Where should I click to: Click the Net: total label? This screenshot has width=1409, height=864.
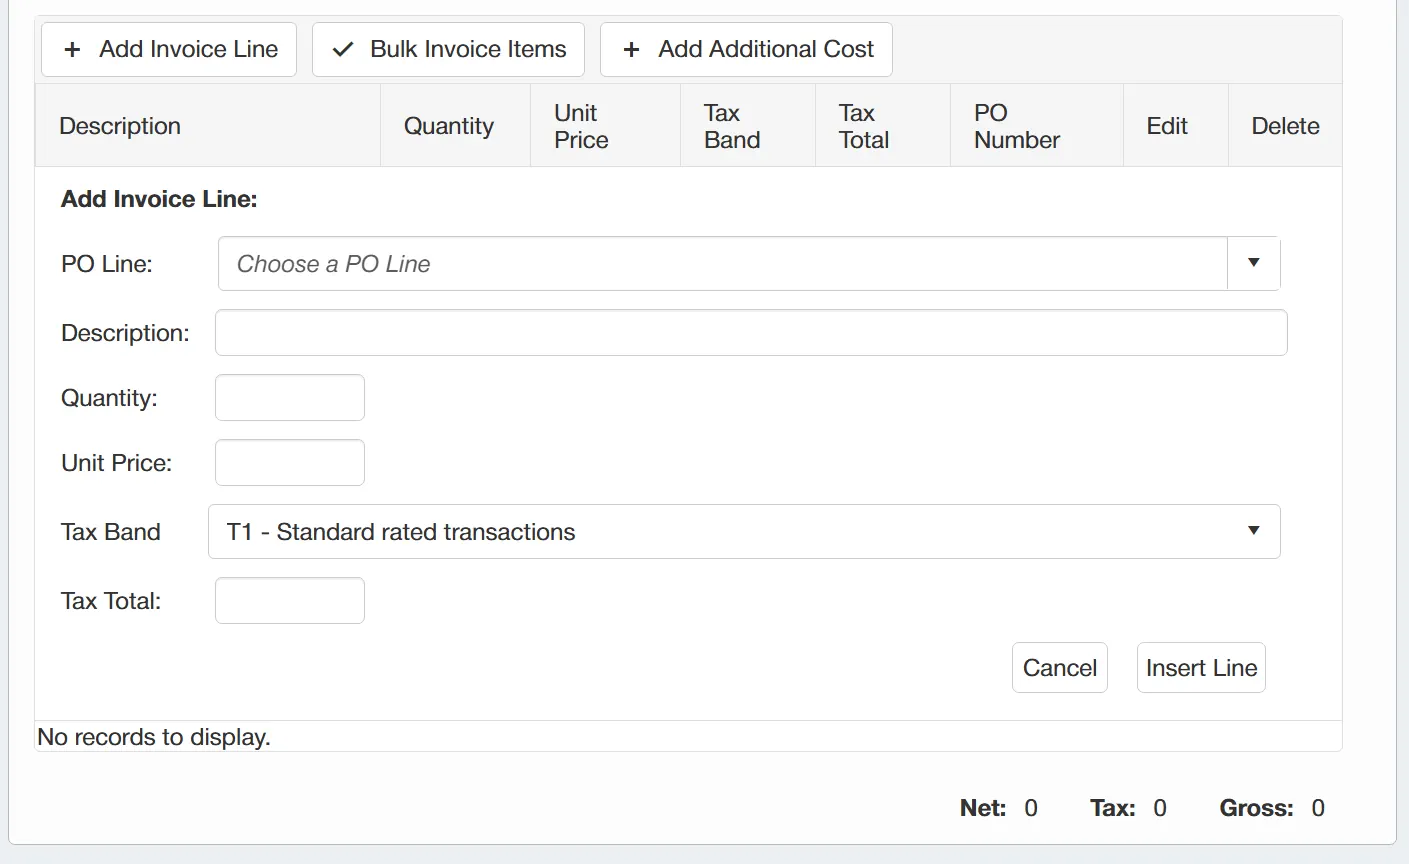point(983,808)
